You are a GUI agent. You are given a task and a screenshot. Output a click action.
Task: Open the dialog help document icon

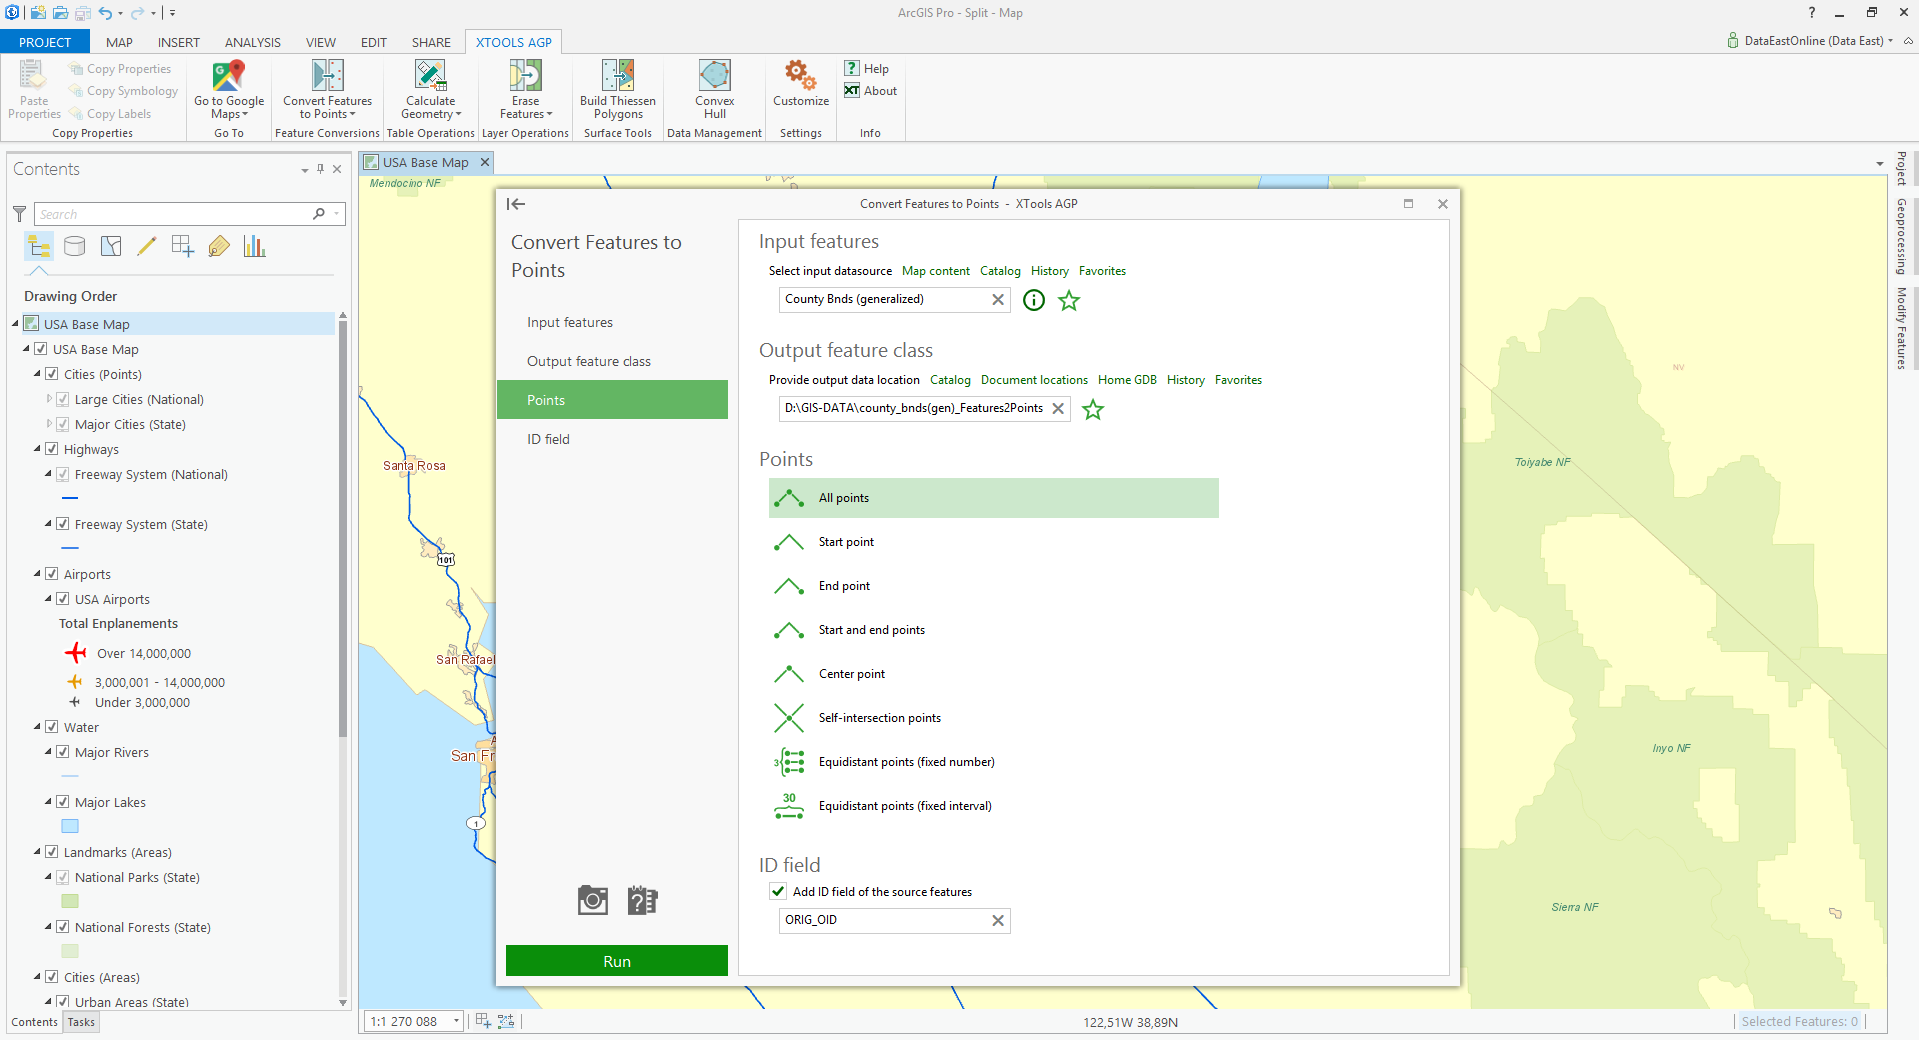point(642,900)
